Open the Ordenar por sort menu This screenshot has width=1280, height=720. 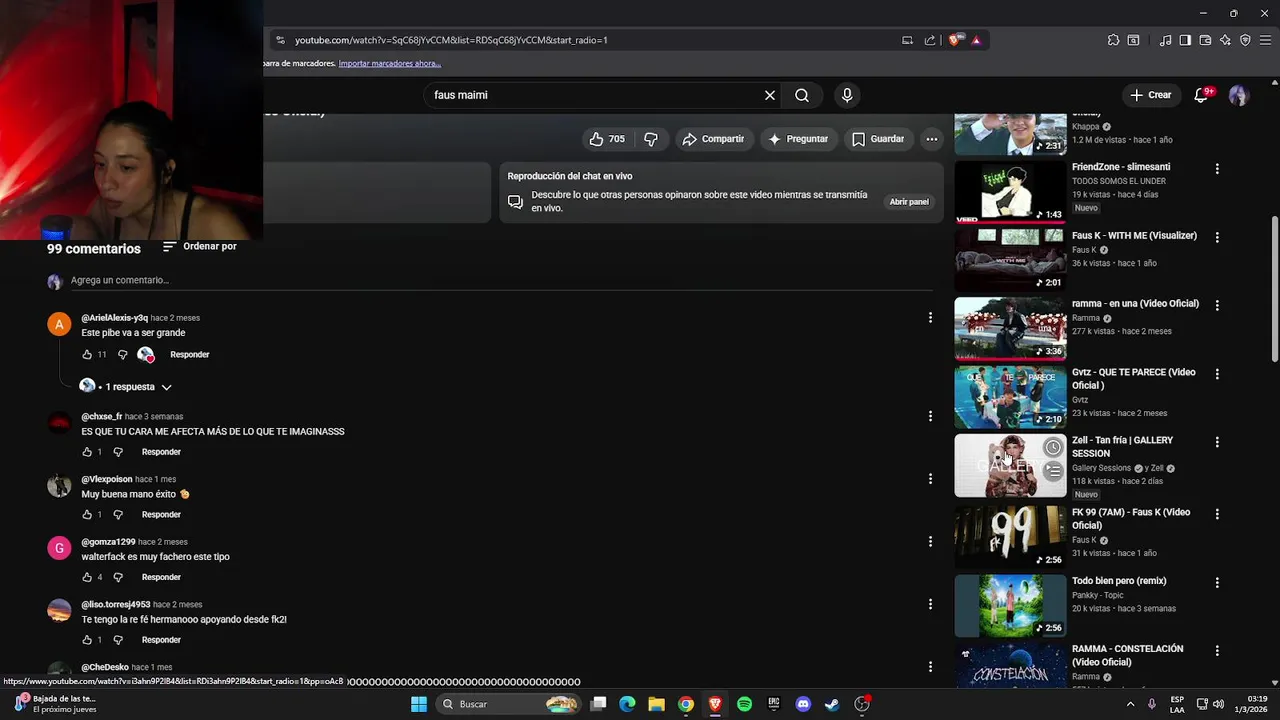(200, 246)
